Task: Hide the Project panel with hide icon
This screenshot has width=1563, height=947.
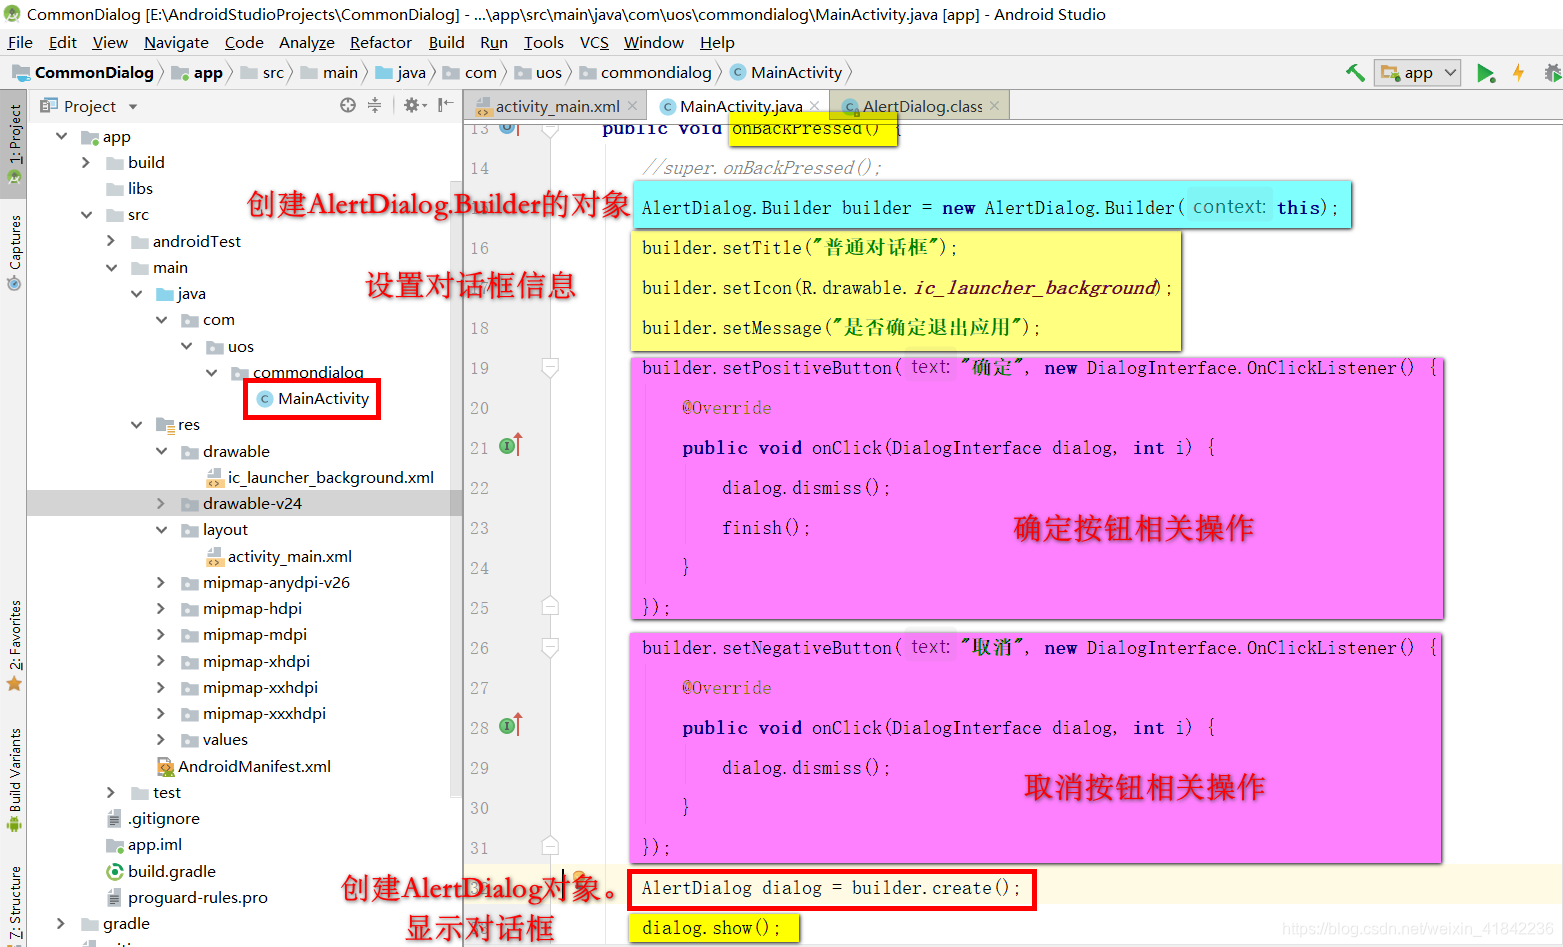Action: pos(445,105)
